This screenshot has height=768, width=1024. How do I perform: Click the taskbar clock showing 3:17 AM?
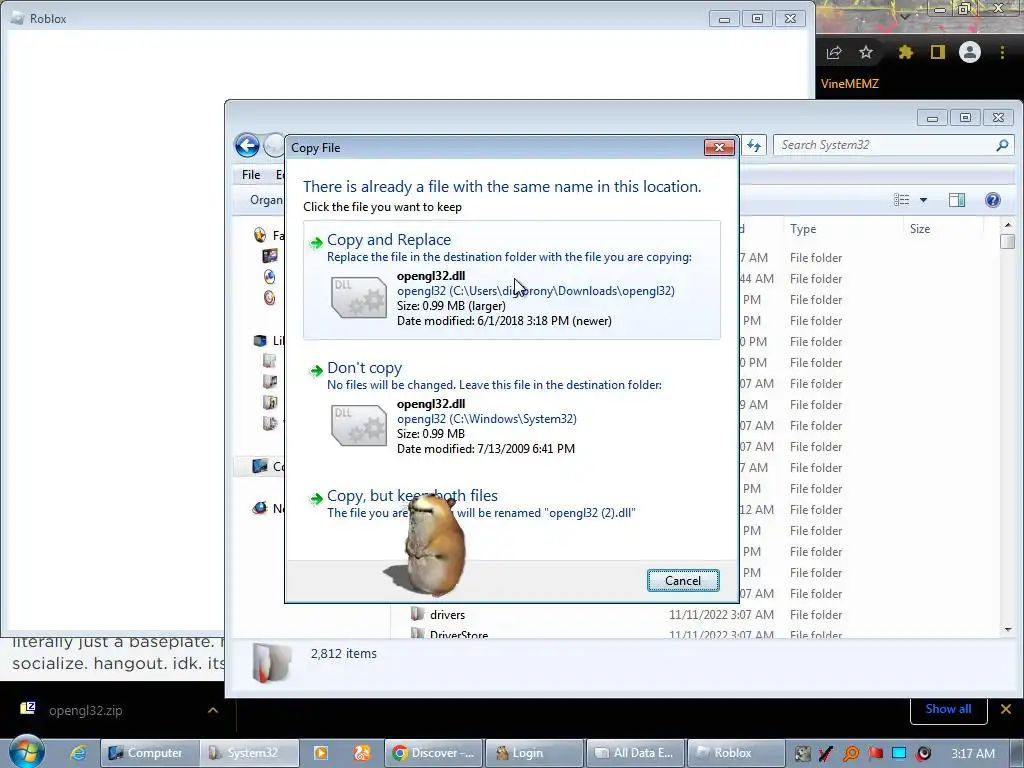click(x=973, y=754)
